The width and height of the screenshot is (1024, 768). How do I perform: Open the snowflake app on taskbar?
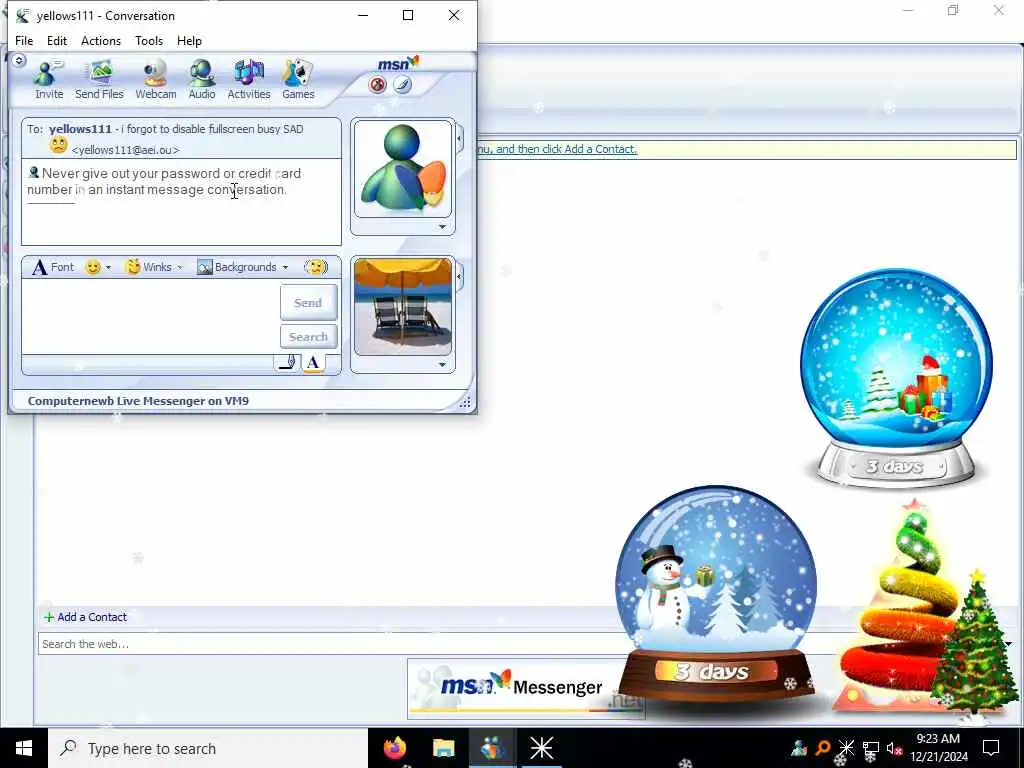pyautogui.click(x=541, y=748)
